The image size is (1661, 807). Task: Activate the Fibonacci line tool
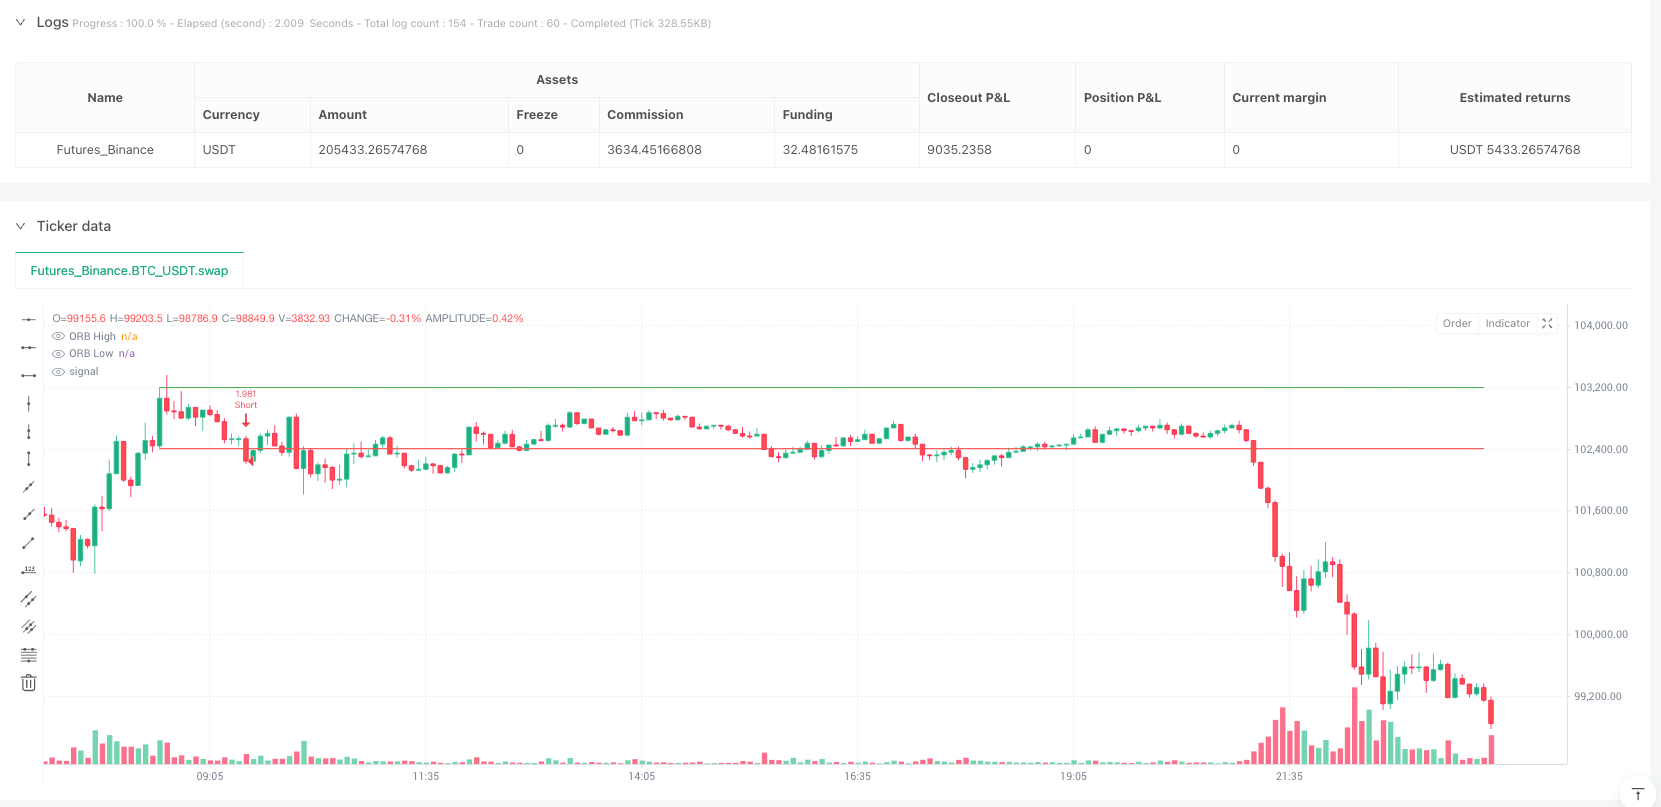[29, 655]
